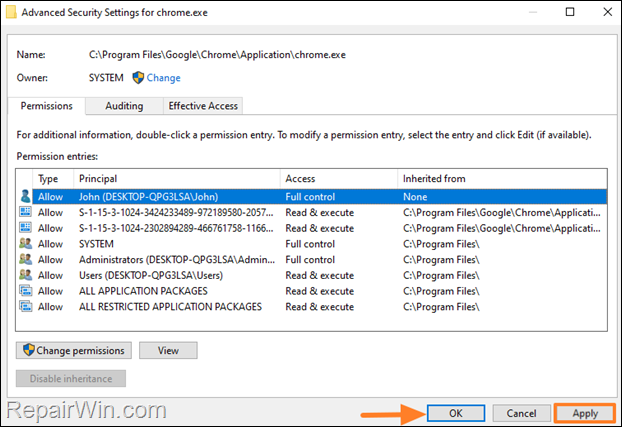The width and height of the screenshot is (622, 427).
Task: Click the Change link to change the owner
Action: pos(163,78)
